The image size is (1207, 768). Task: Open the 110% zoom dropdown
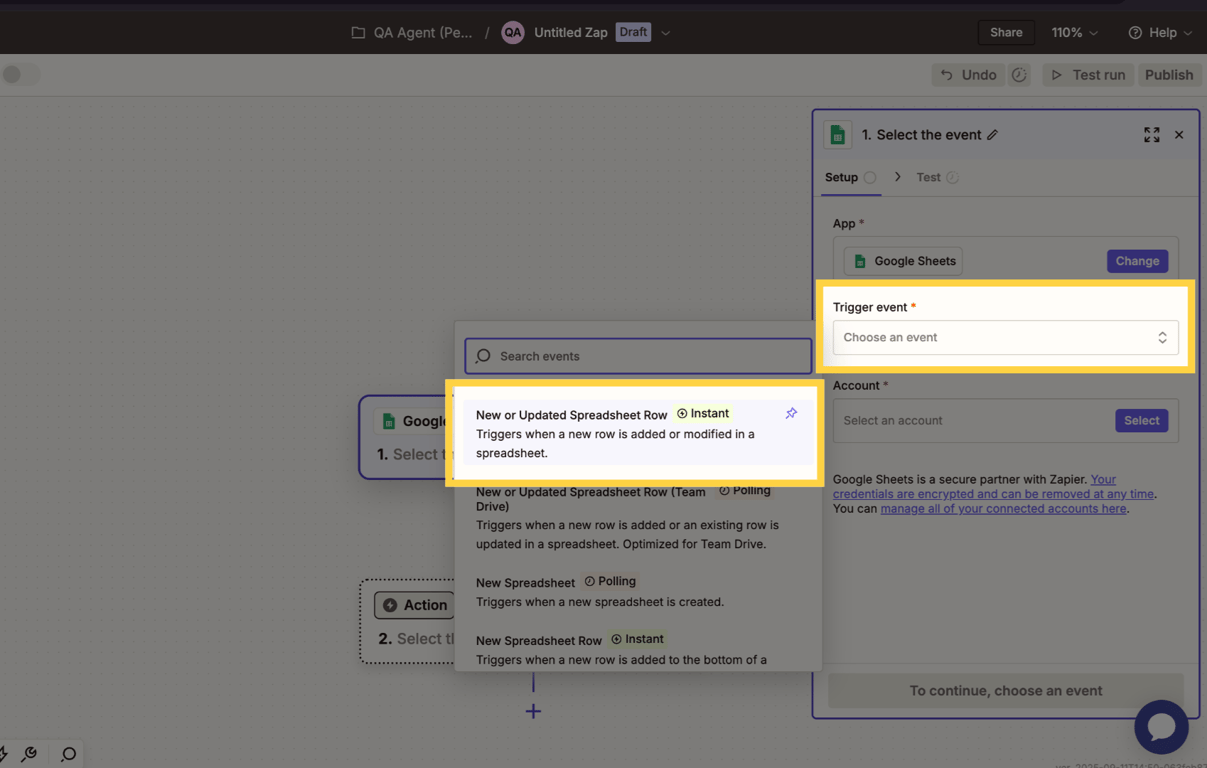(1075, 32)
